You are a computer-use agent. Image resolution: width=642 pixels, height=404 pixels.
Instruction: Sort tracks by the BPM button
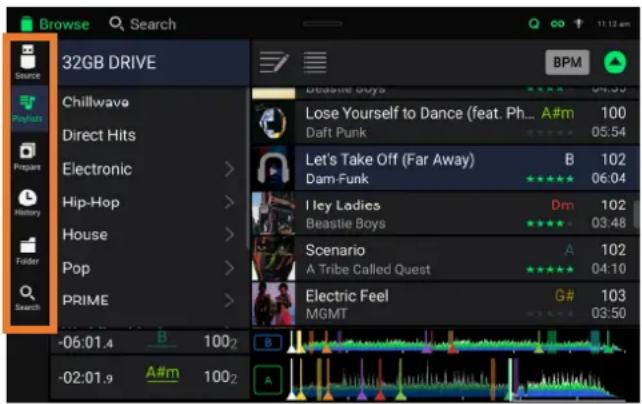[x=567, y=62]
